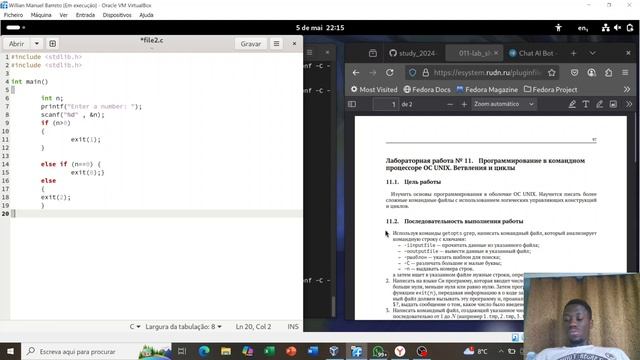Image resolution: width=640 pixels, height=360 pixels.
Task: Open Fedora Magazine bookmark
Action: pos(487,89)
